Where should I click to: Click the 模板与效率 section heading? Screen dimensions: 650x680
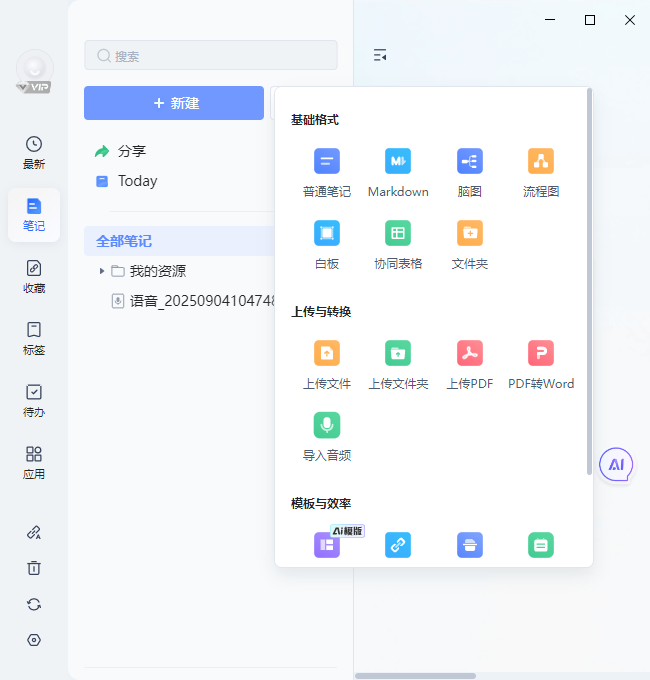point(320,503)
